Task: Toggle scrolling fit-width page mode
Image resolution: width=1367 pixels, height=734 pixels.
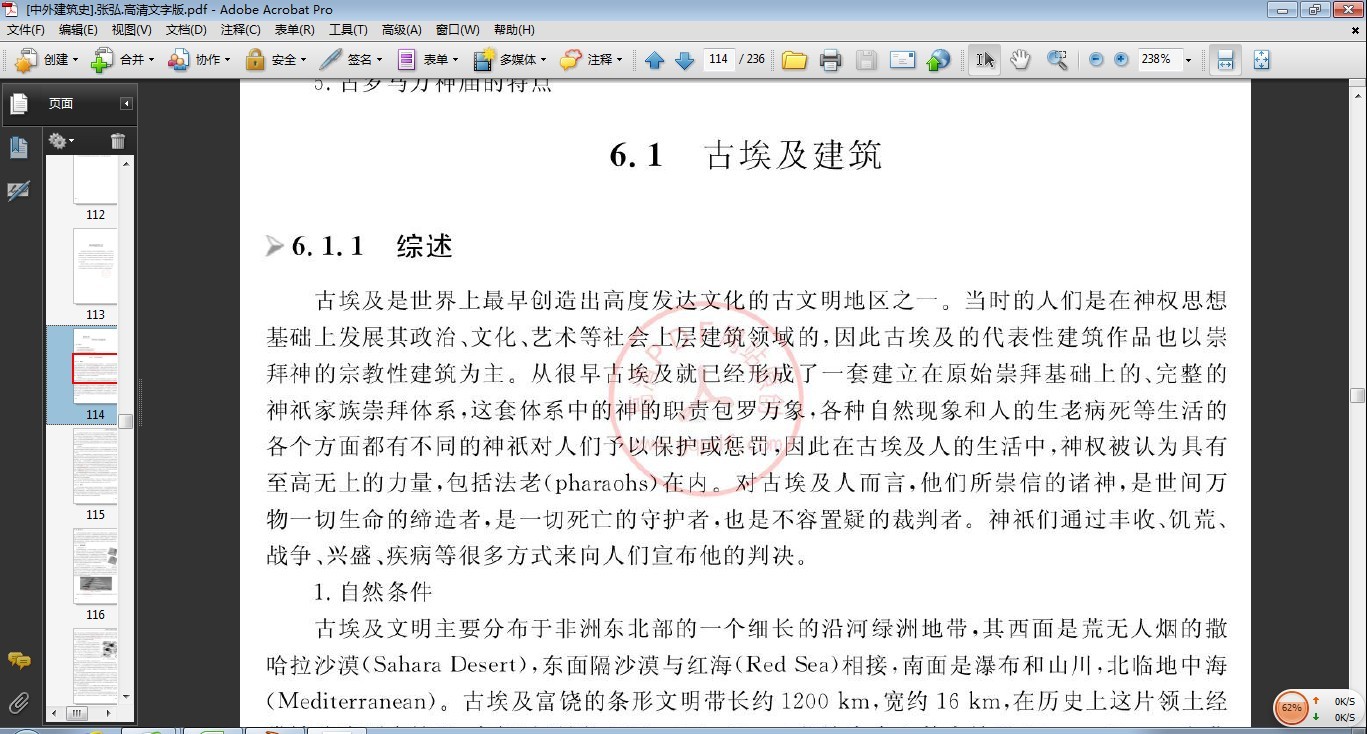Action: [x=1225, y=60]
